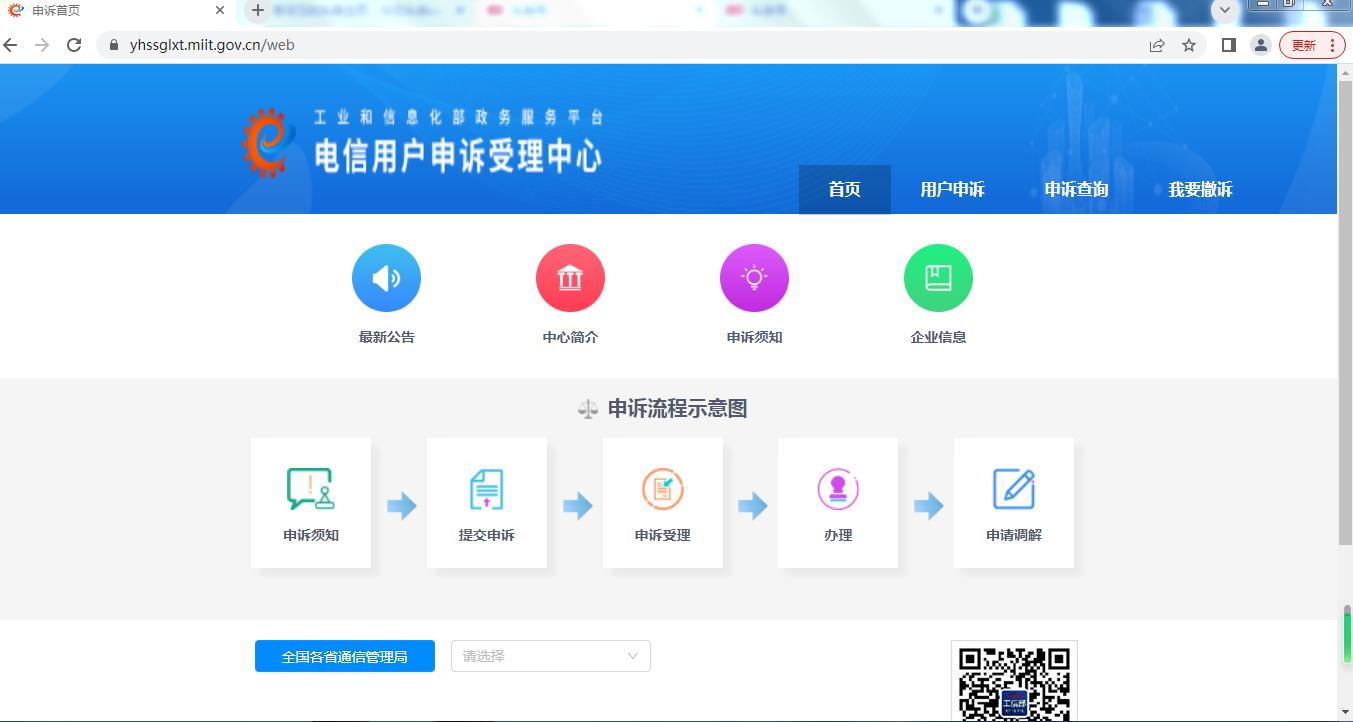Click the 申诉须知 flowchart first step icon
This screenshot has height=722, width=1353.
[310, 490]
